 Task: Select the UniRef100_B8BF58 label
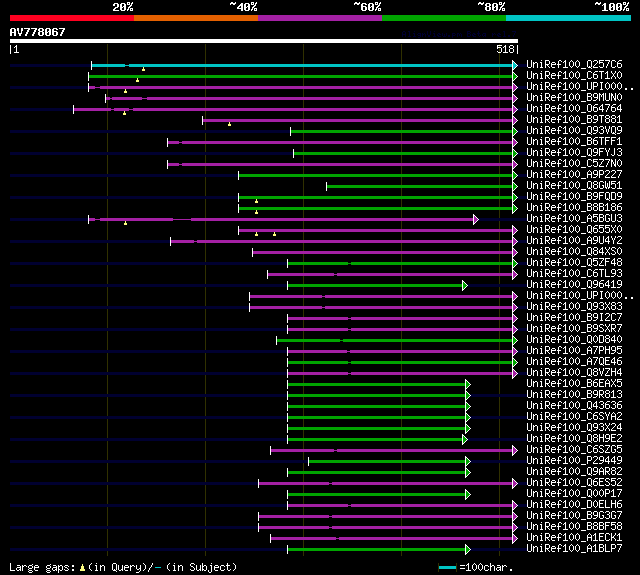pos(574,527)
